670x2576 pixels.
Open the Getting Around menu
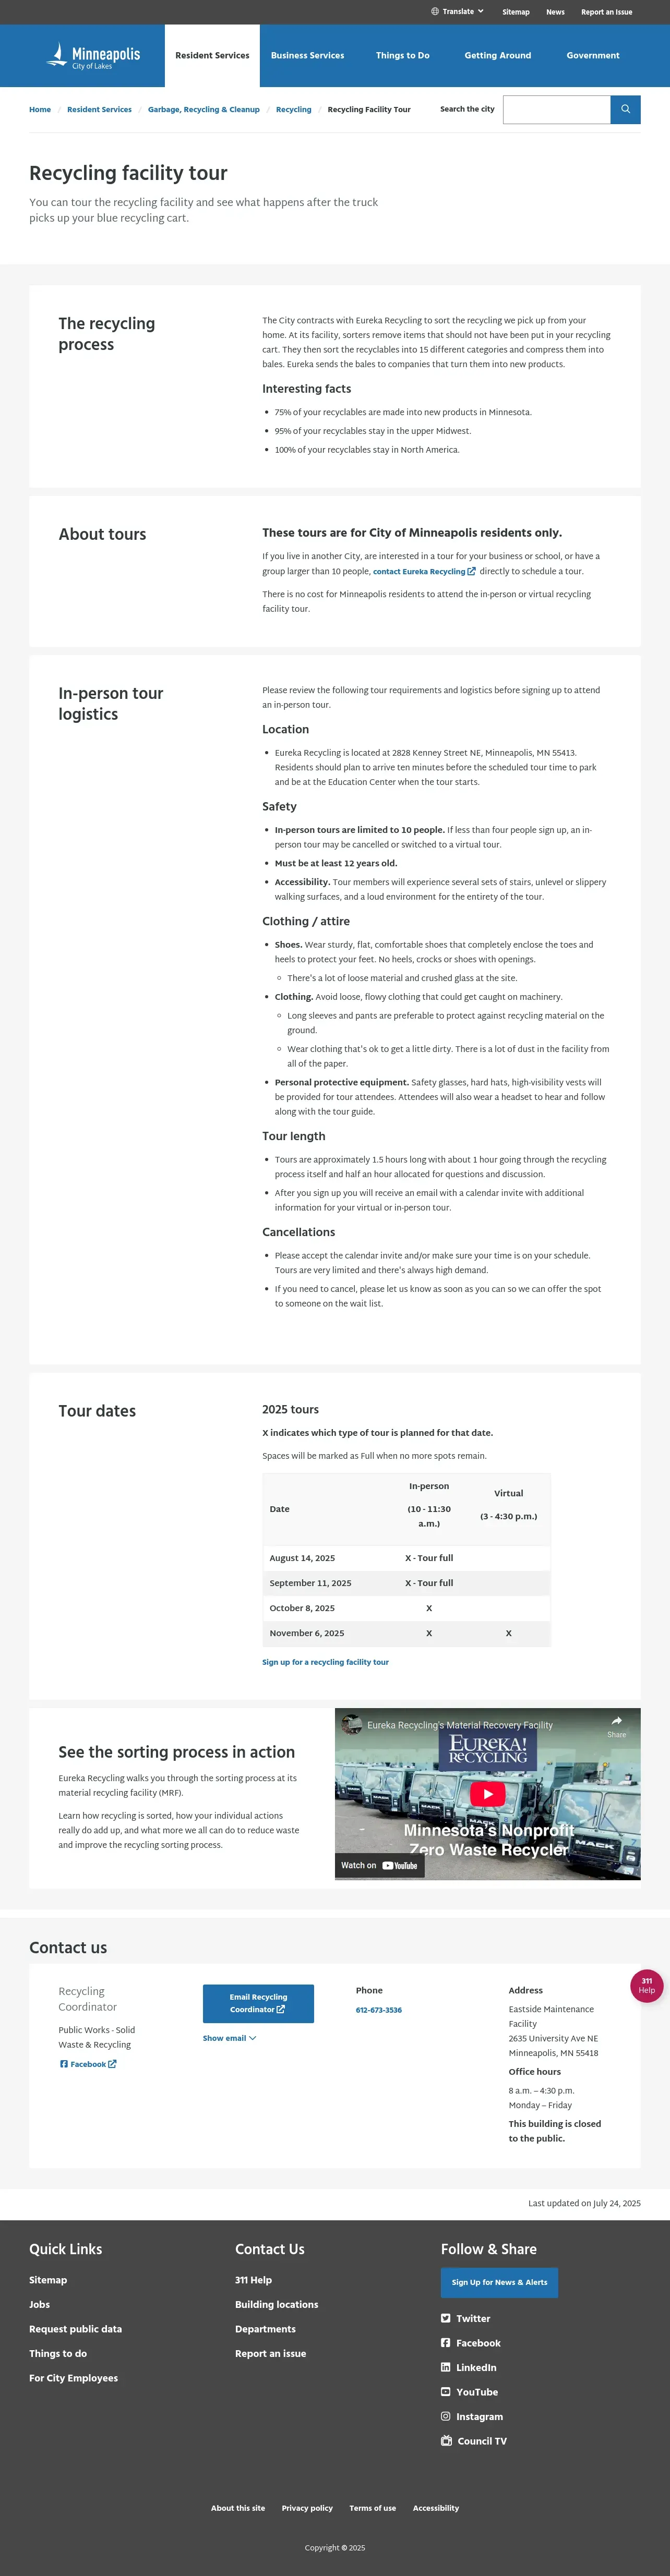coord(497,56)
